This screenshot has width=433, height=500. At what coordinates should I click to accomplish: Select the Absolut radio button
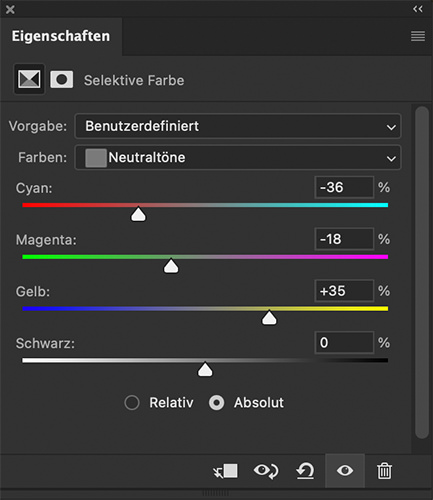click(x=217, y=403)
